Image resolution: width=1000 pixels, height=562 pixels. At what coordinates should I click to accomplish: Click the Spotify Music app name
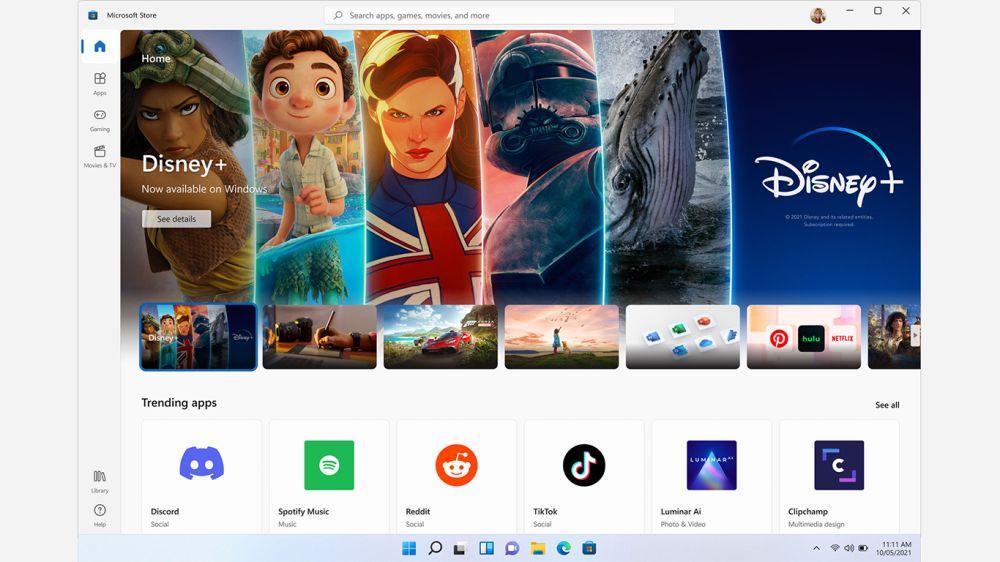click(304, 512)
